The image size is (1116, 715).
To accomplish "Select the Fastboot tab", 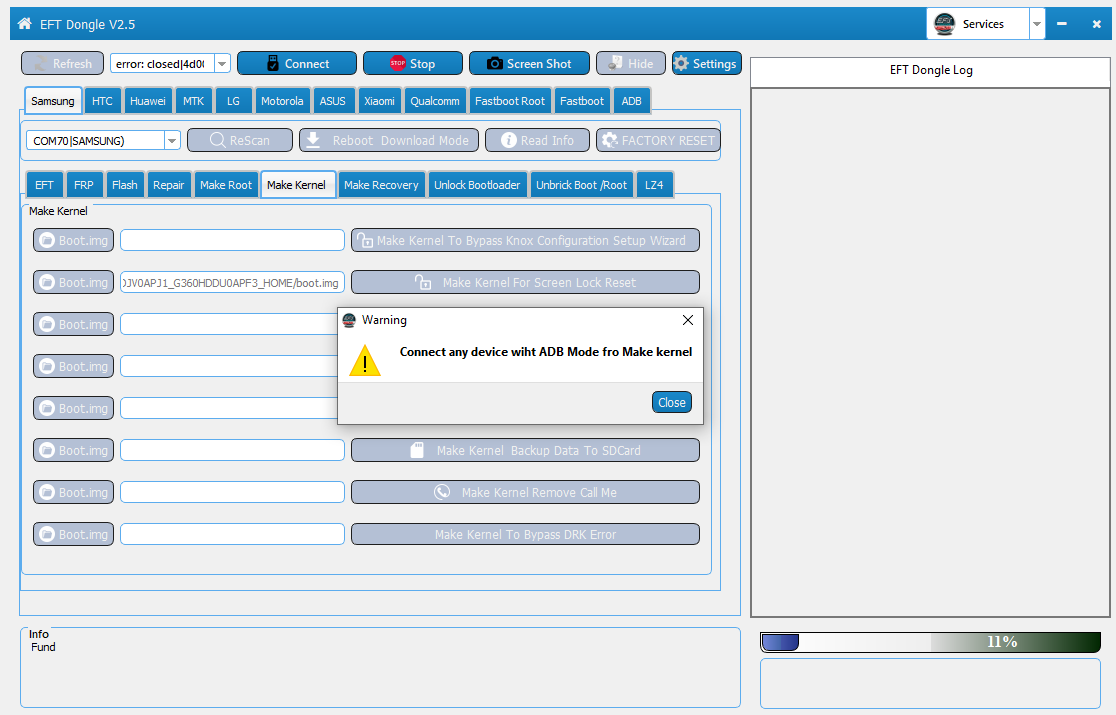I will 581,101.
